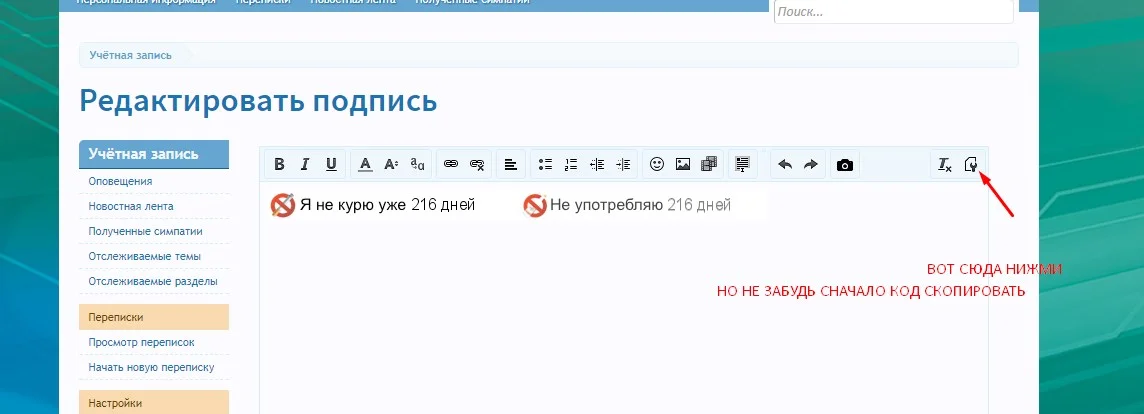
Task: Click the outdent icon
Action: click(597, 164)
